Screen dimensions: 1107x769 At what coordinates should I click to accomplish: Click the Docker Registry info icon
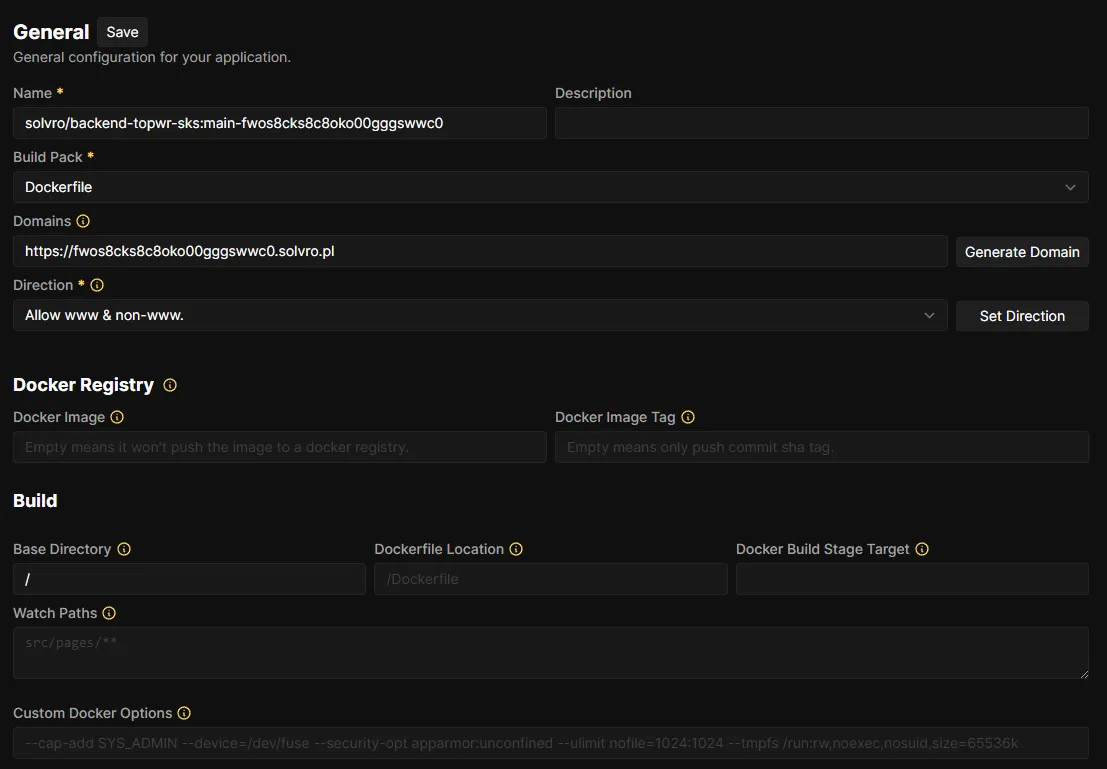tap(170, 385)
